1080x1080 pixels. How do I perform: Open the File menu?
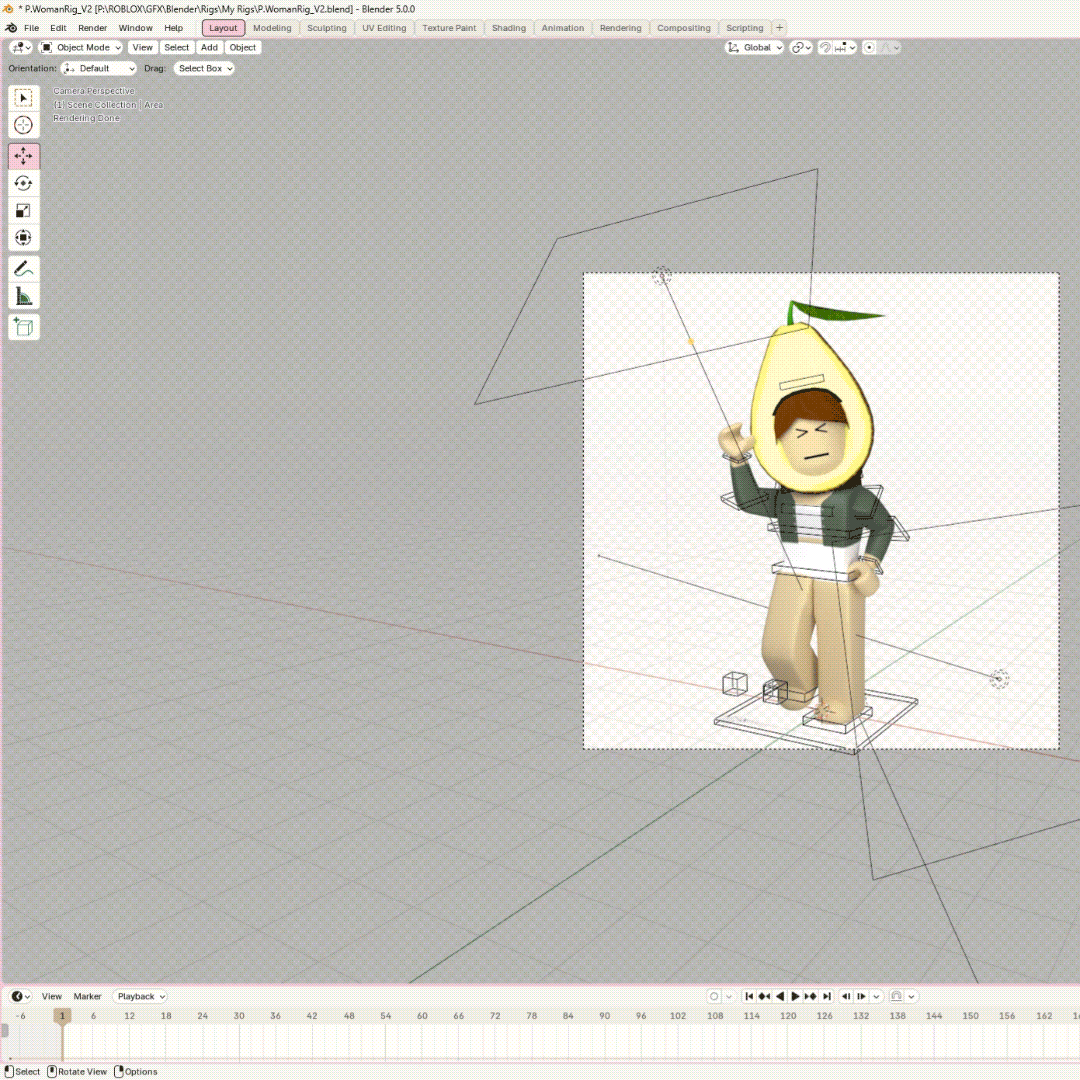[32, 28]
